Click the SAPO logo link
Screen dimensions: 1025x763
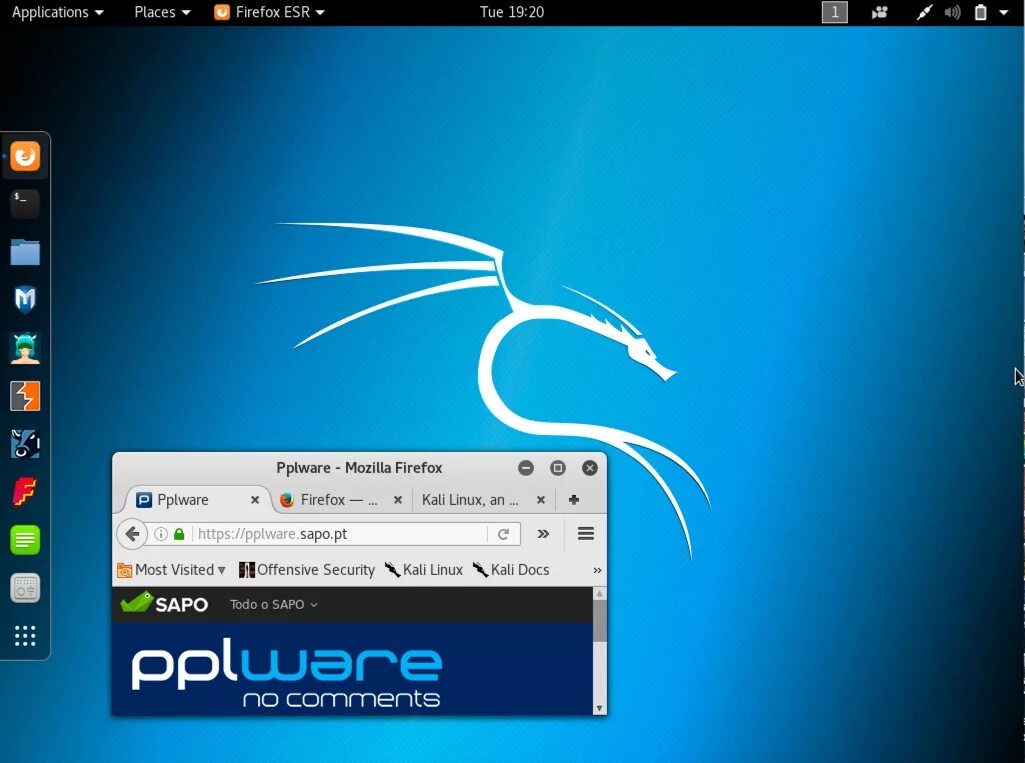coord(164,603)
